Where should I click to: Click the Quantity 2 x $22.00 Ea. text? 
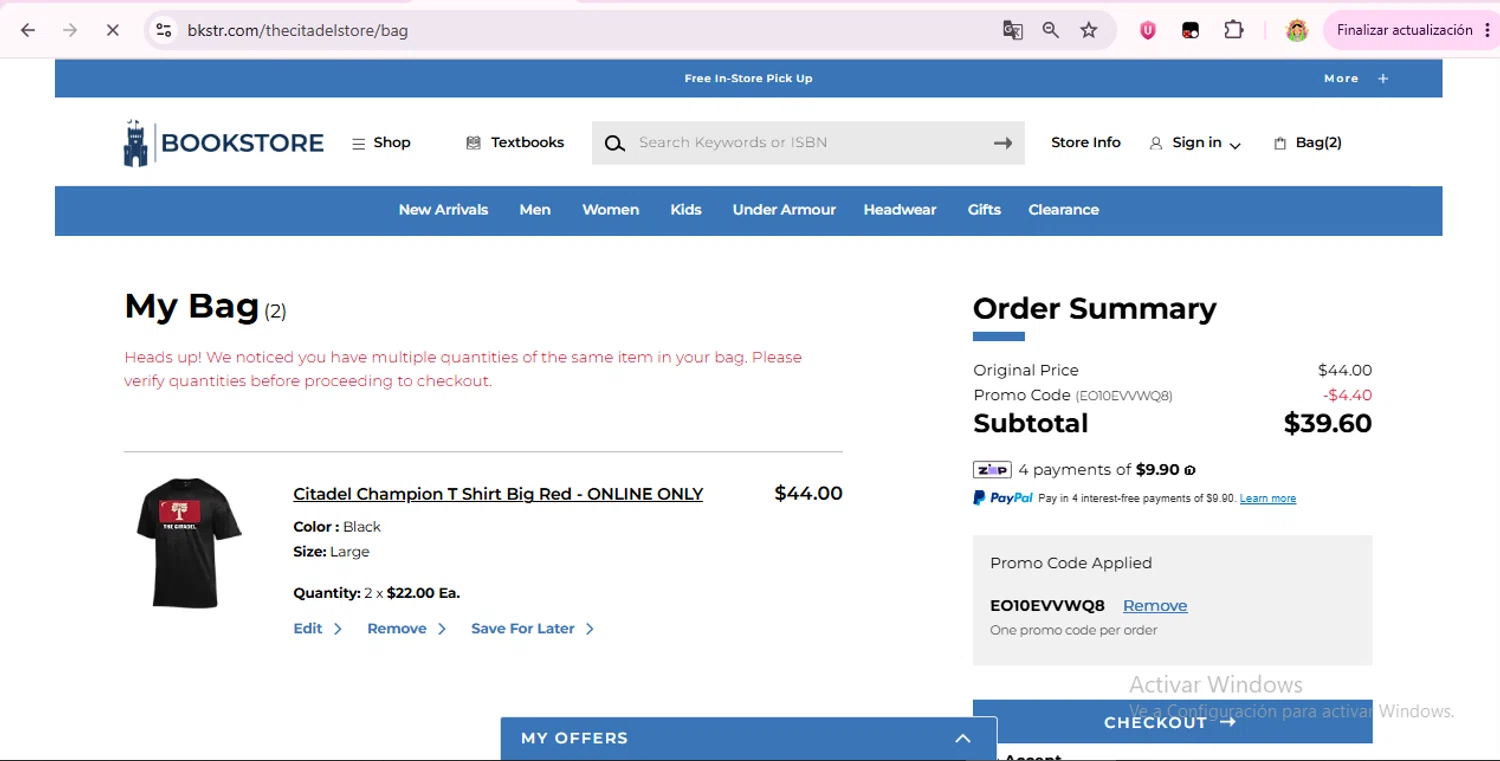[377, 593]
